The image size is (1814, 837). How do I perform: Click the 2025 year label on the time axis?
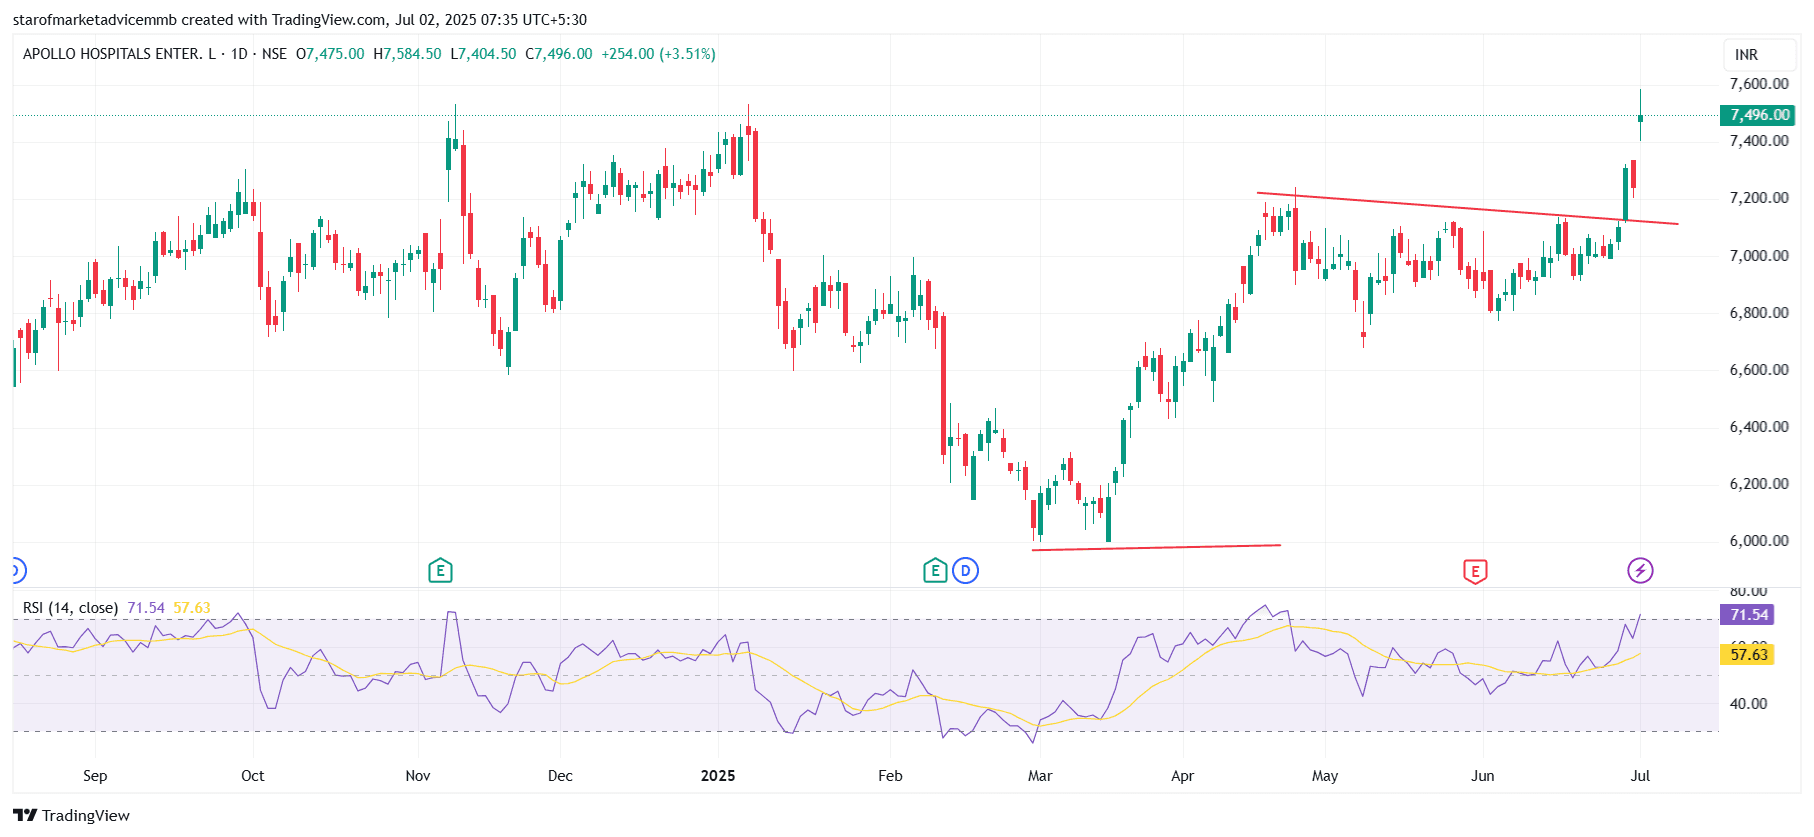718,776
